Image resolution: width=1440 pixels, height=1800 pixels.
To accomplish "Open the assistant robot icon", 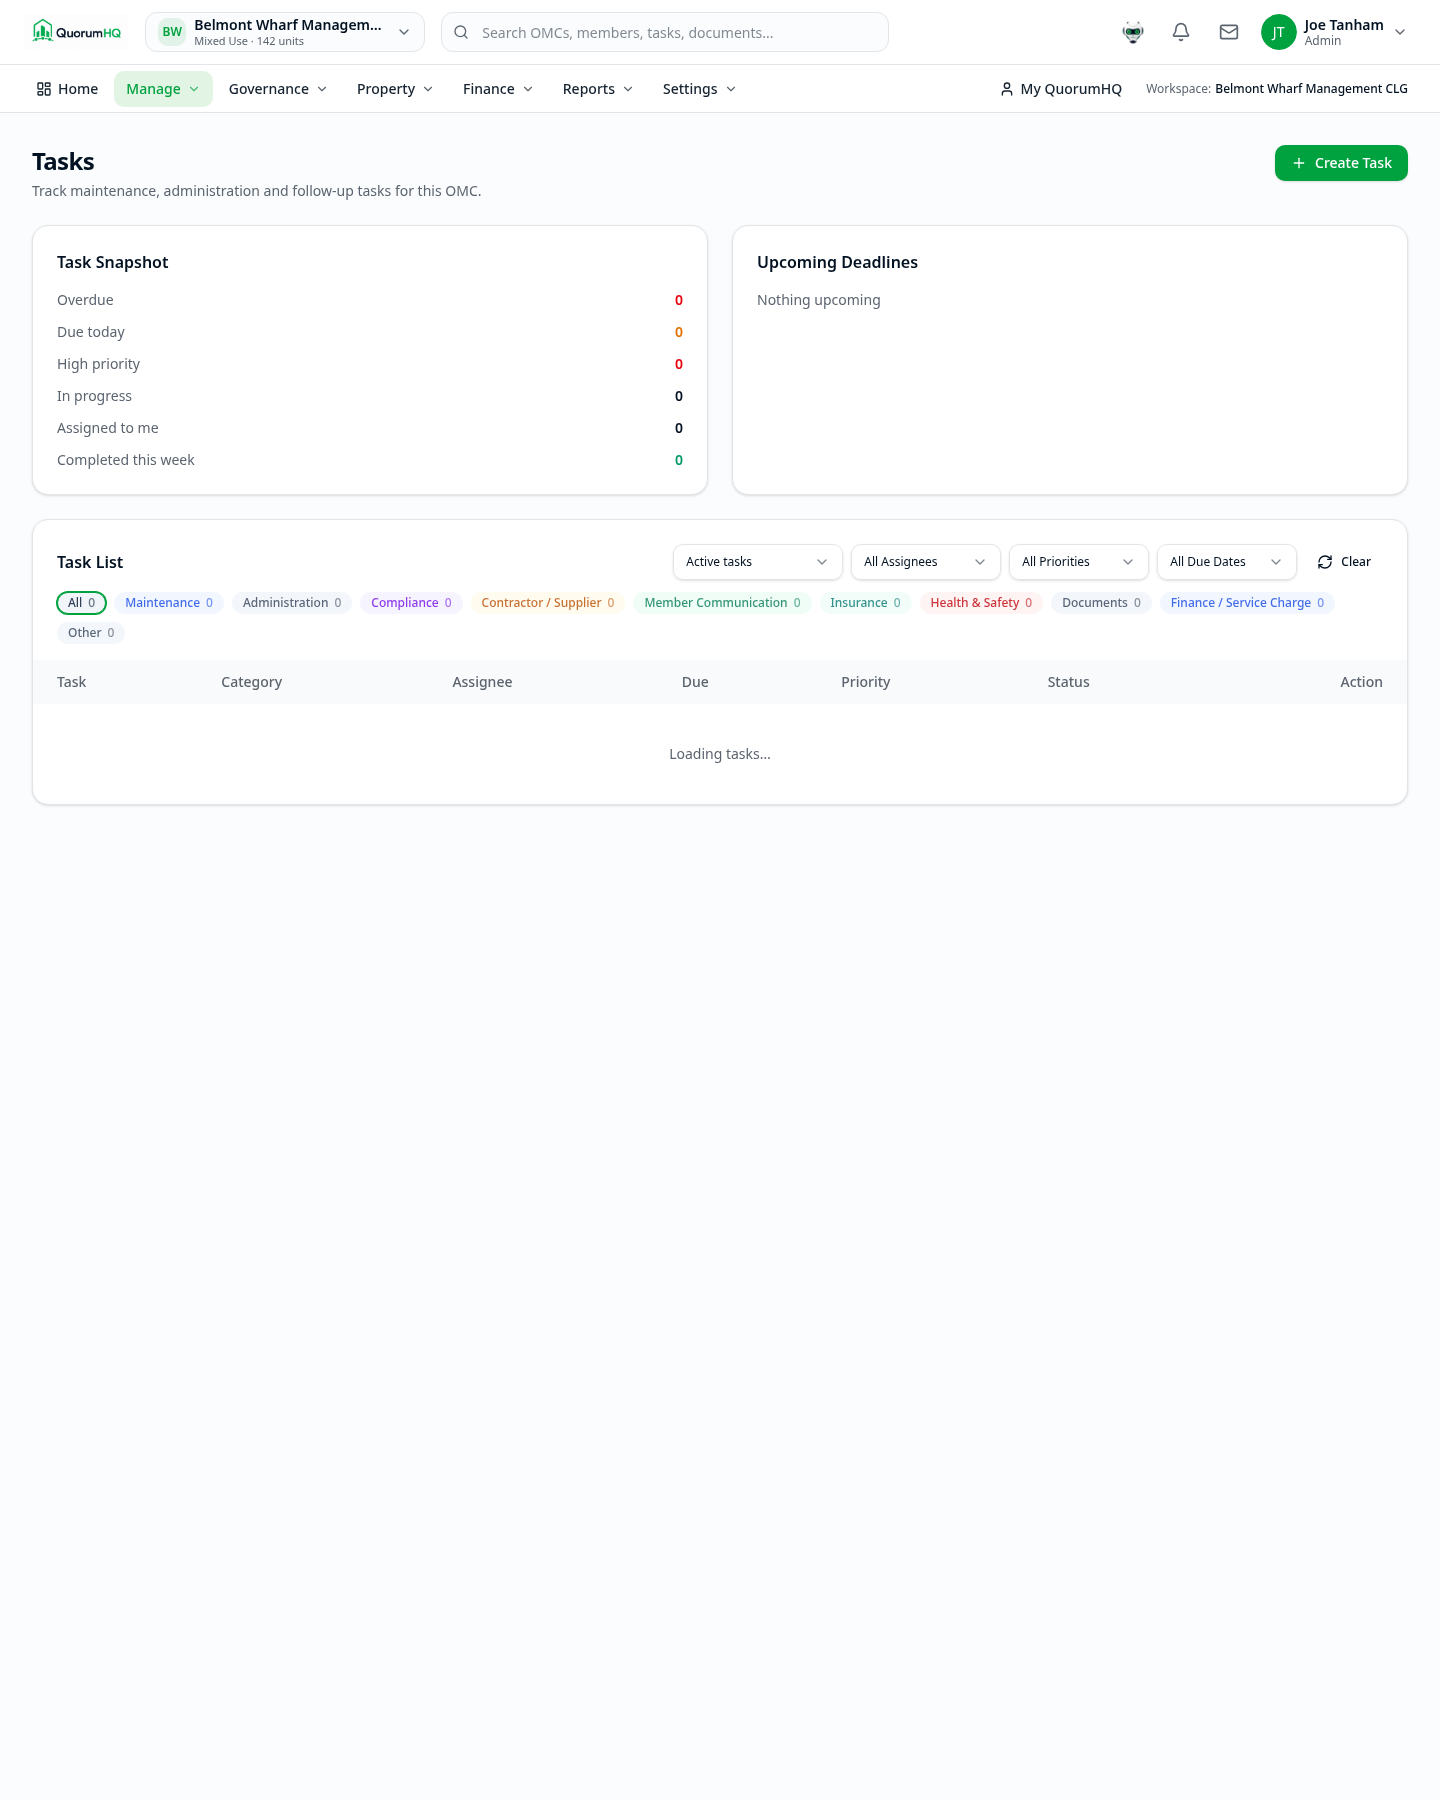I will point(1133,32).
